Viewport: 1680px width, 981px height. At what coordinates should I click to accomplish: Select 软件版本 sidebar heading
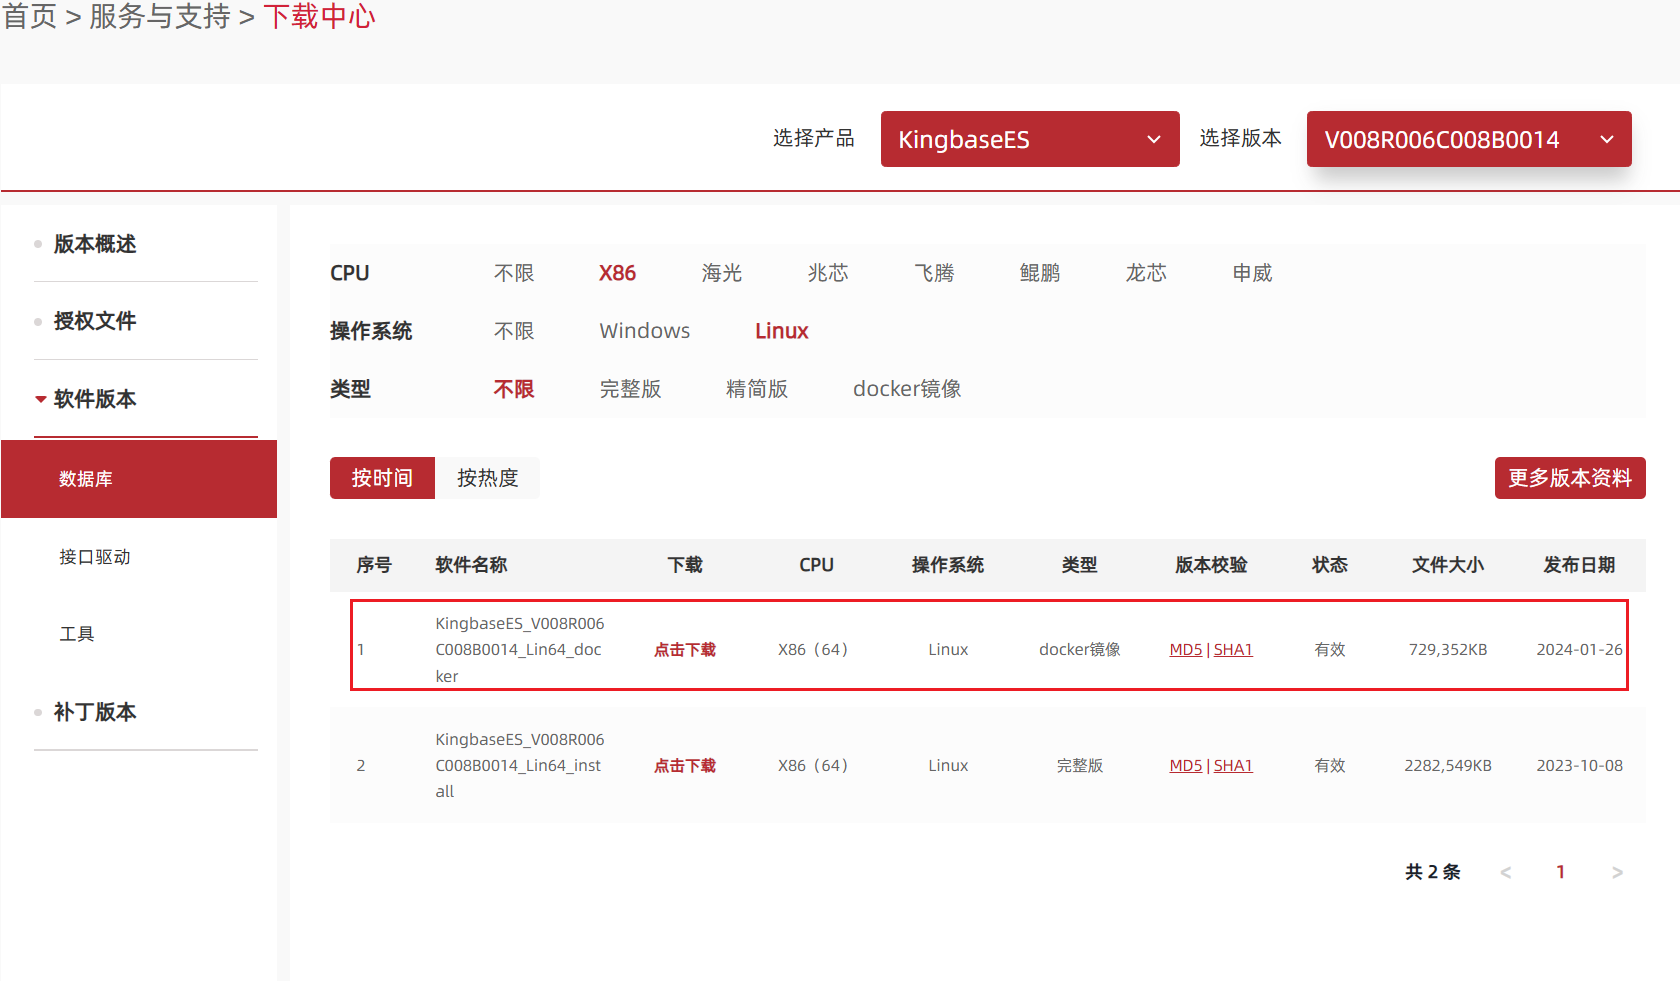click(95, 399)
